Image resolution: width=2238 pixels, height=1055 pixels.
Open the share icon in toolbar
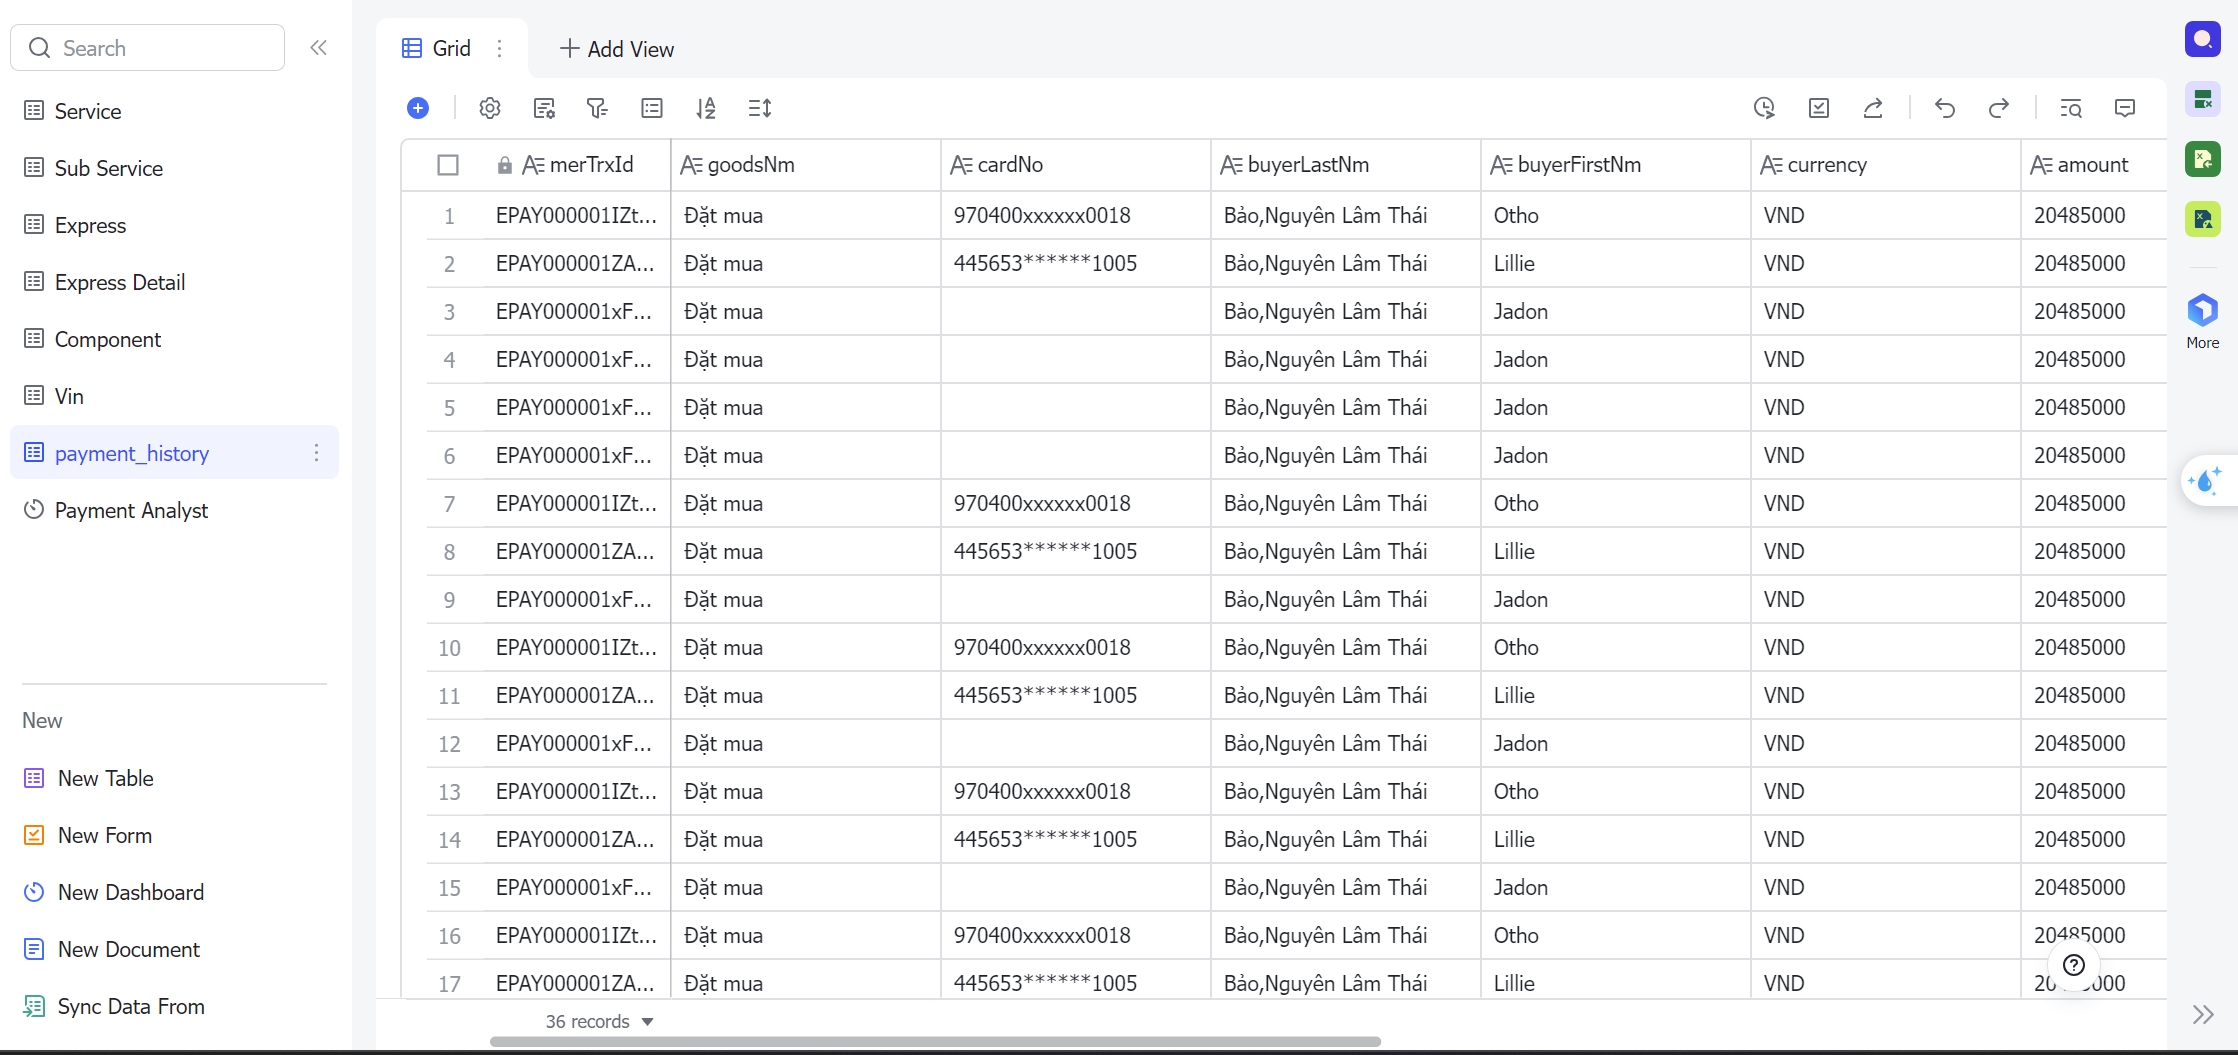click(1873, 108)
